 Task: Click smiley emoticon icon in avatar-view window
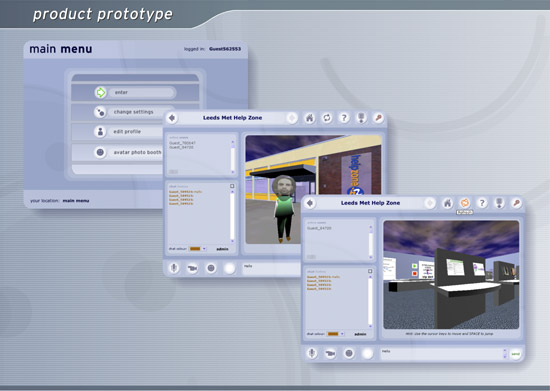point(211,268)
